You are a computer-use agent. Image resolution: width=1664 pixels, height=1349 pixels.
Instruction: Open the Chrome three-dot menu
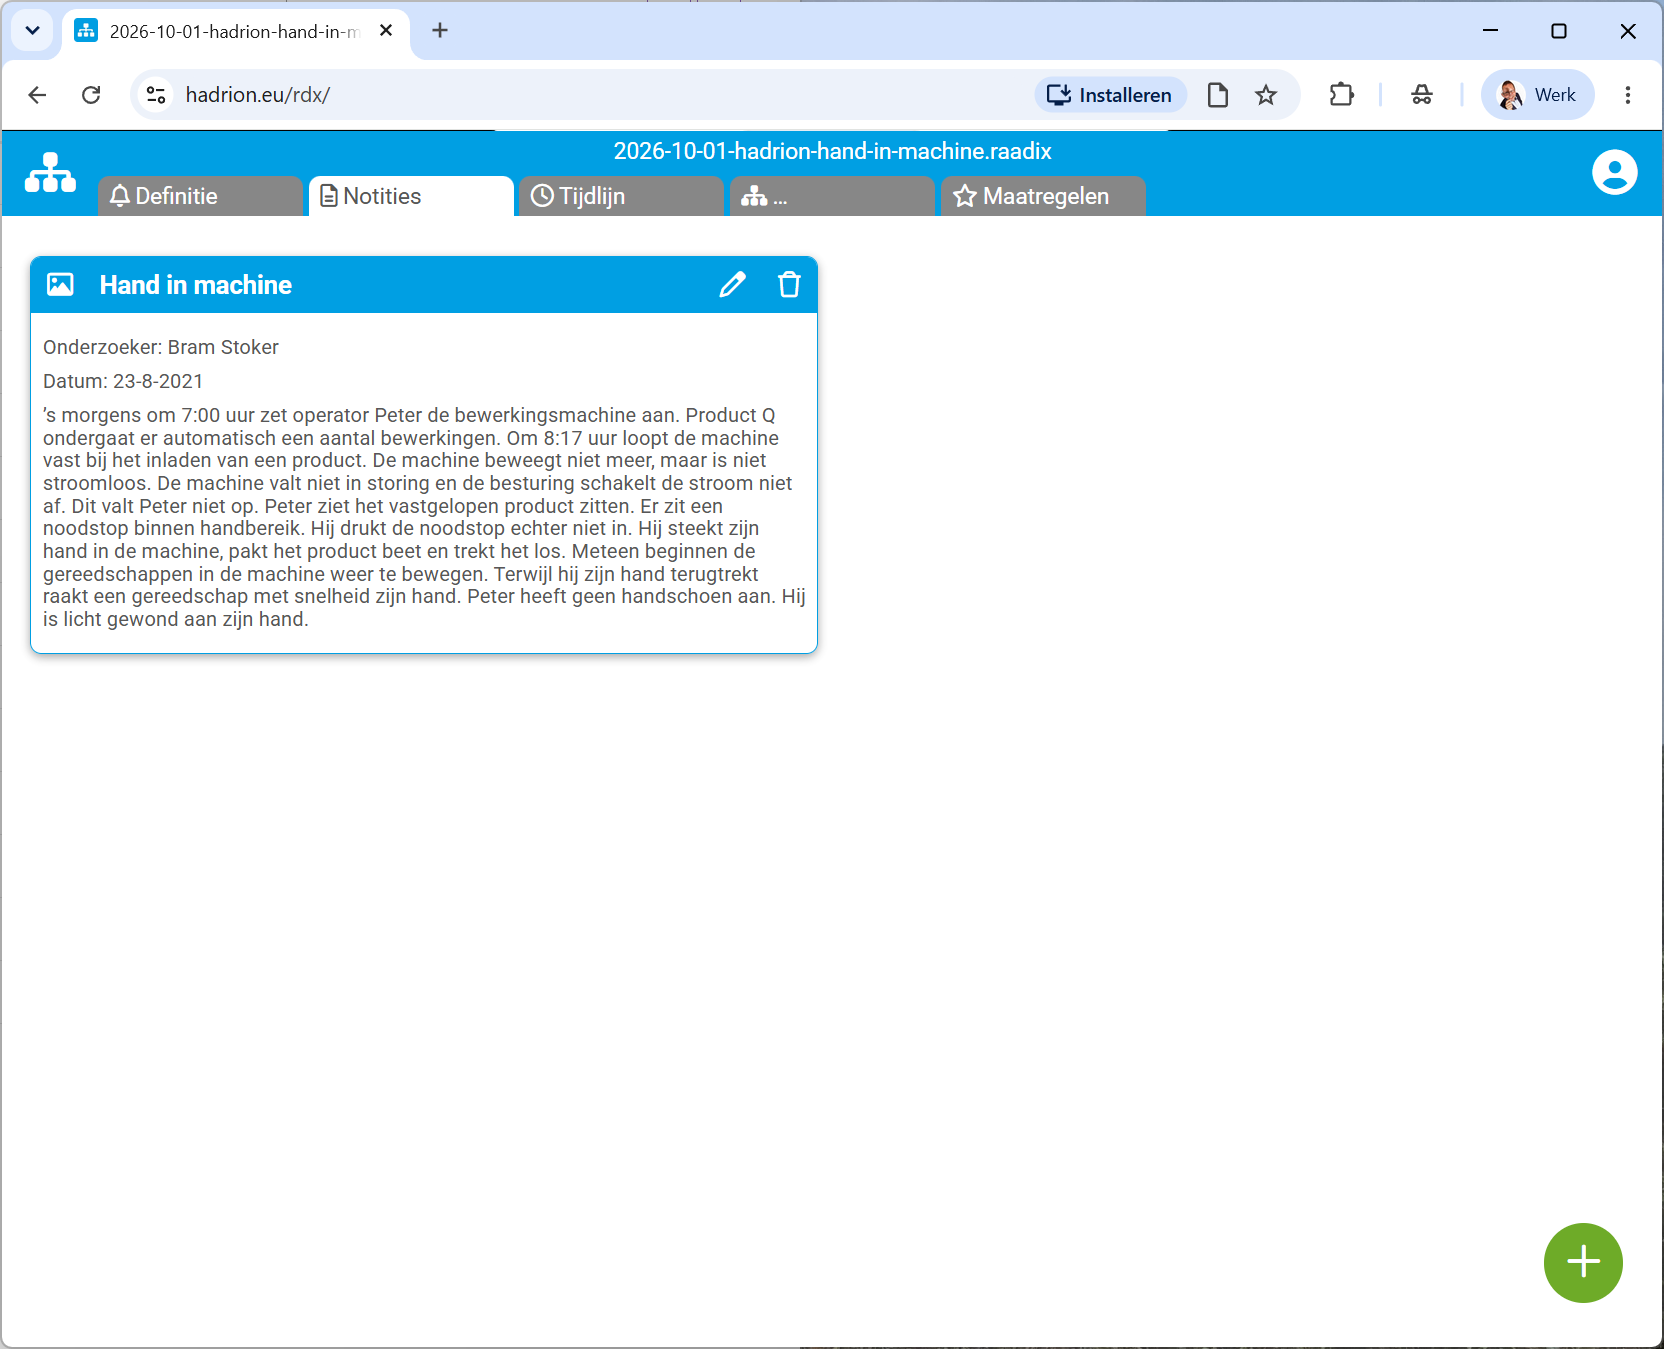1627,95
